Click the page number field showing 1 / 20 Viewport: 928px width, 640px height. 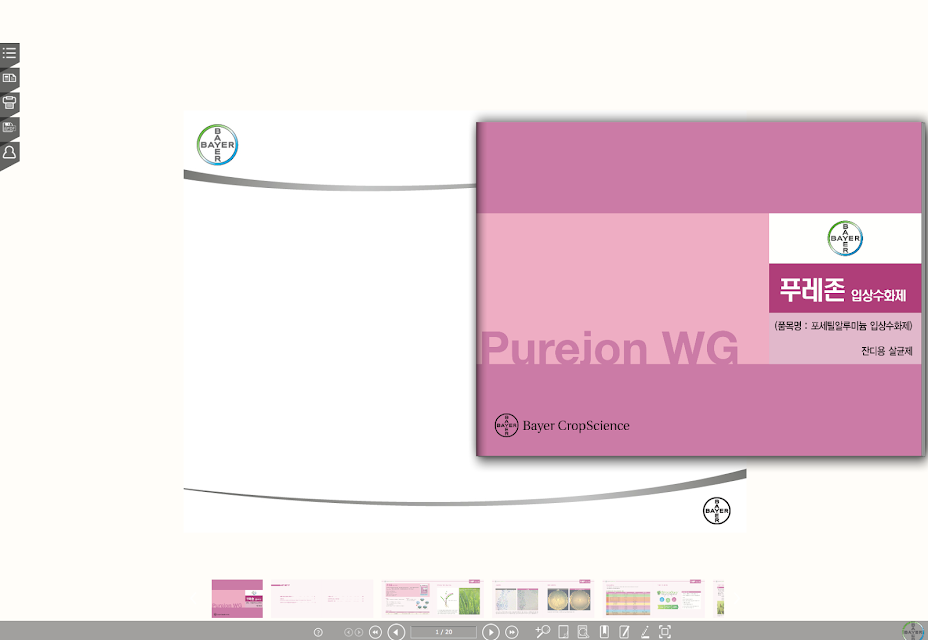point(443,632)
